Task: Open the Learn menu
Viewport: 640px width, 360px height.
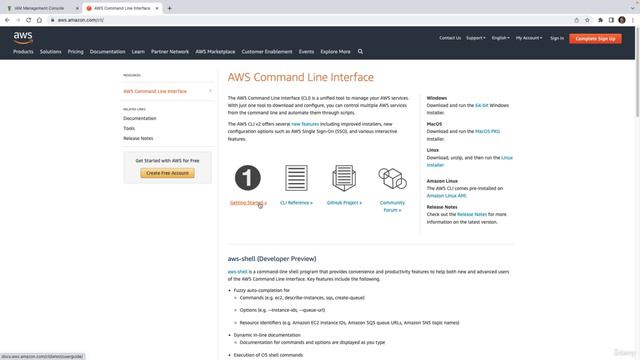Action: pos(138,52)
